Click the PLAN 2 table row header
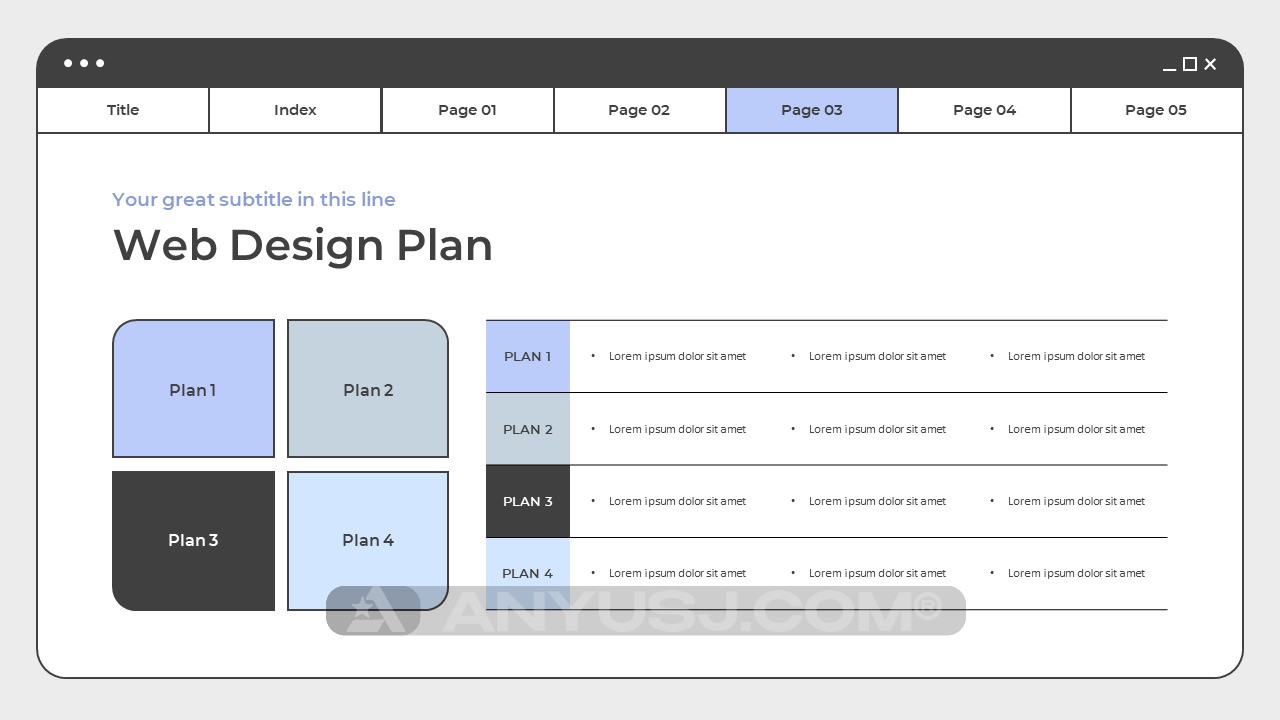The height and width of the screenshot is (720, 1280). [x=528, y=429]
